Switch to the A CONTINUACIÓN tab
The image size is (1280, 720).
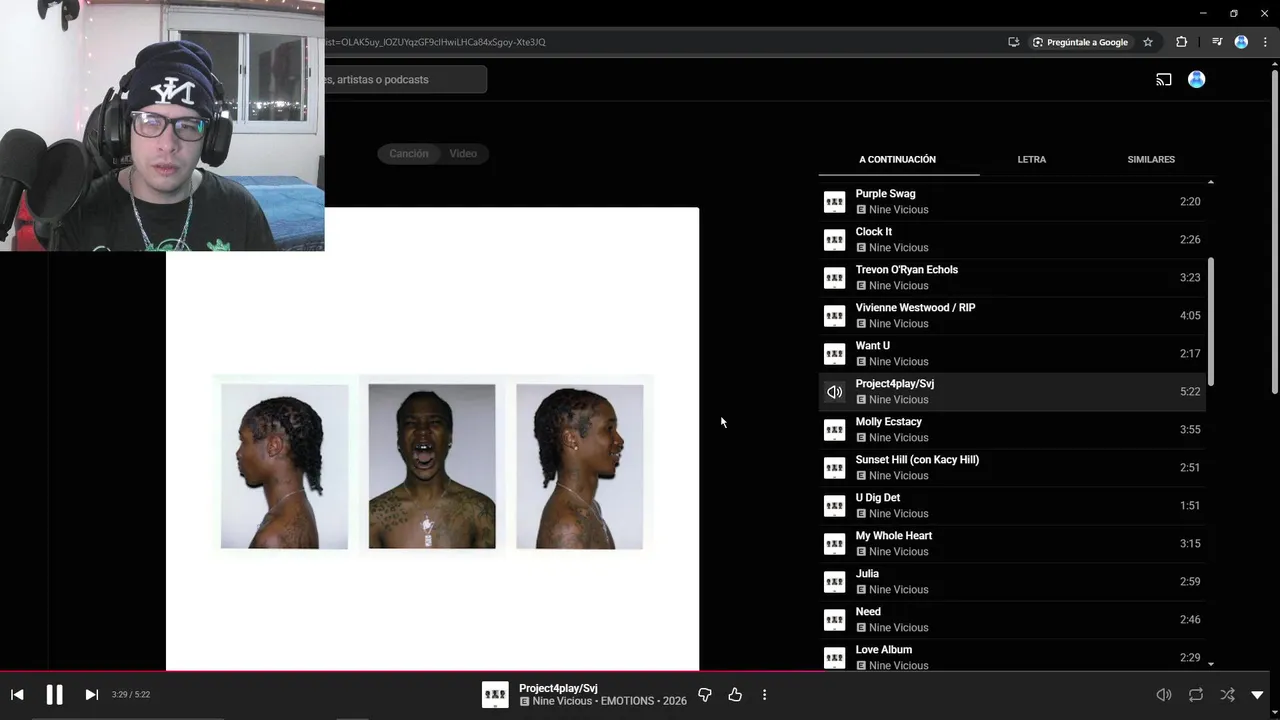point(897,159)
